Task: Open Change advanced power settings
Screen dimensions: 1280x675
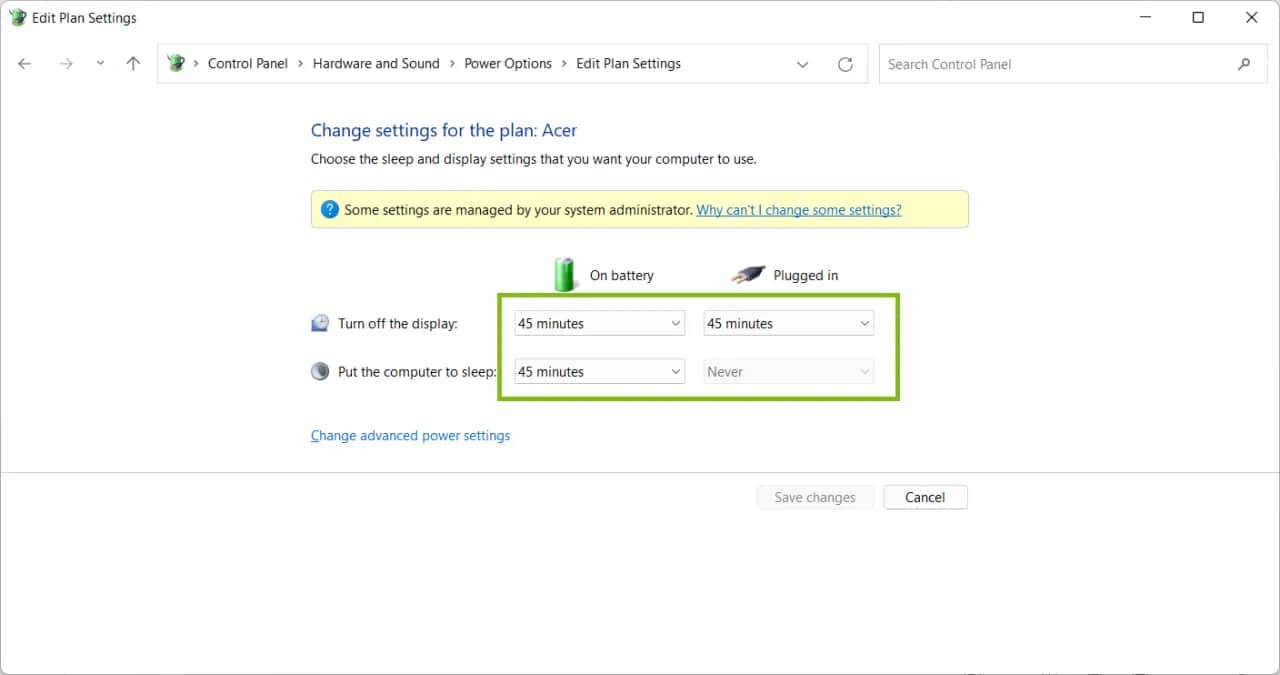Action: tap(410, 435)
